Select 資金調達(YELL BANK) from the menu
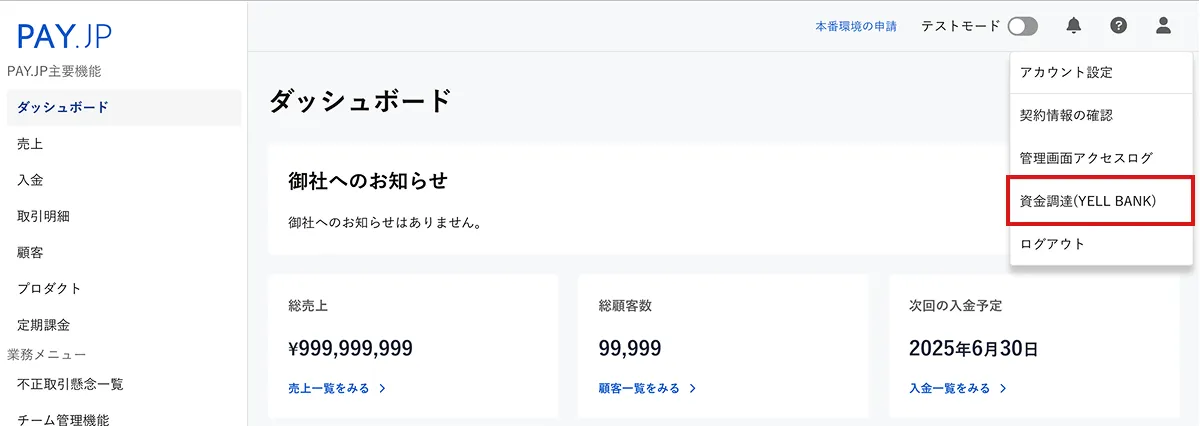The height and width of the screenshot is (426, 1200). 1087,201
